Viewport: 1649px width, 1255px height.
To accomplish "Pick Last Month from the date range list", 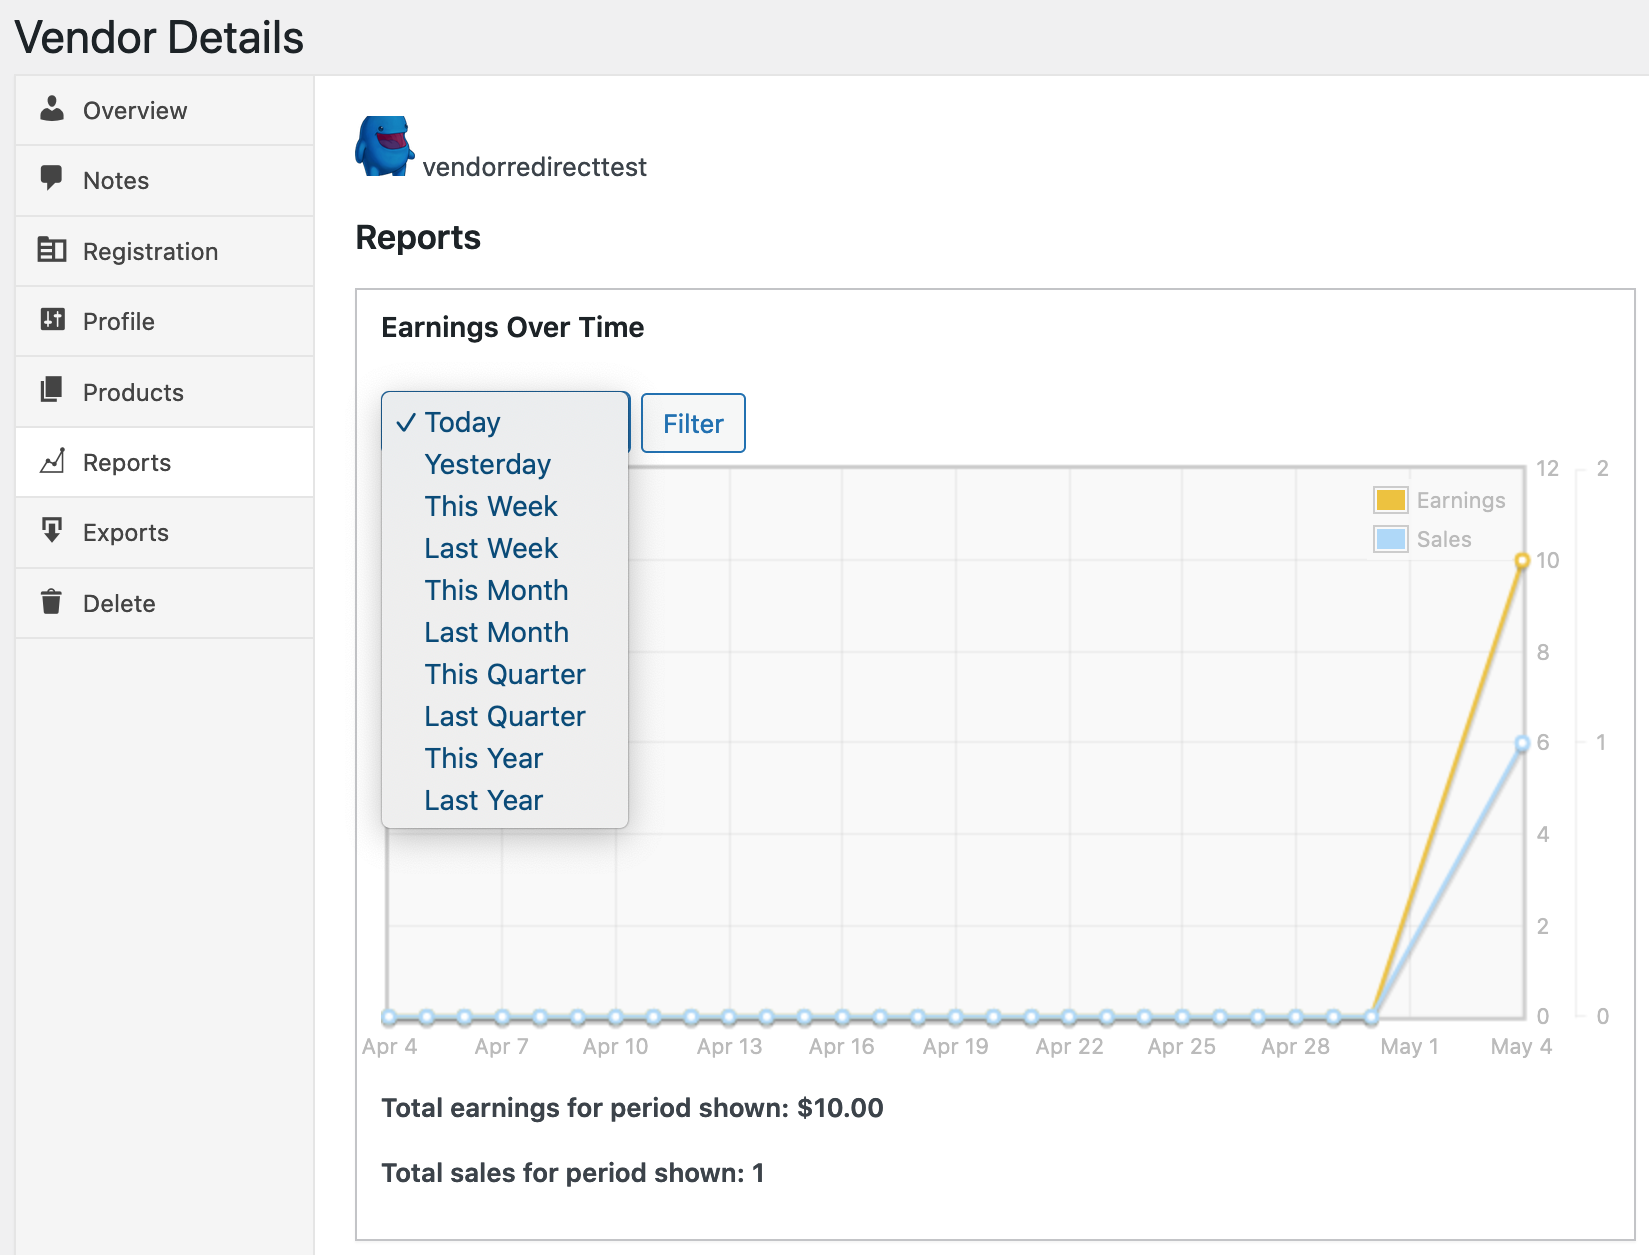I will (496, 633).
